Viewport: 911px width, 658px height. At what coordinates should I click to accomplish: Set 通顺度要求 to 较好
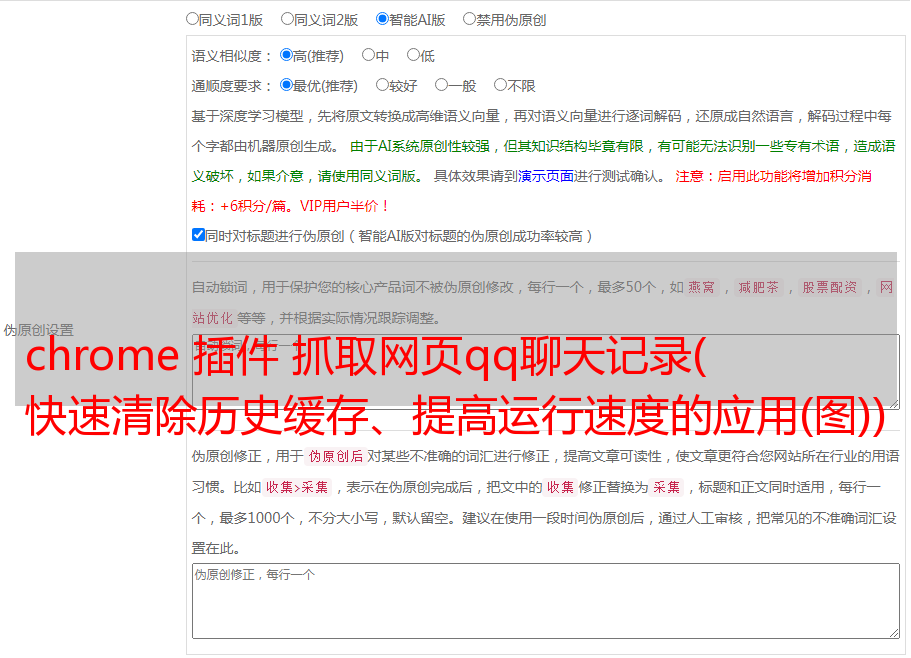coord(382,85)
